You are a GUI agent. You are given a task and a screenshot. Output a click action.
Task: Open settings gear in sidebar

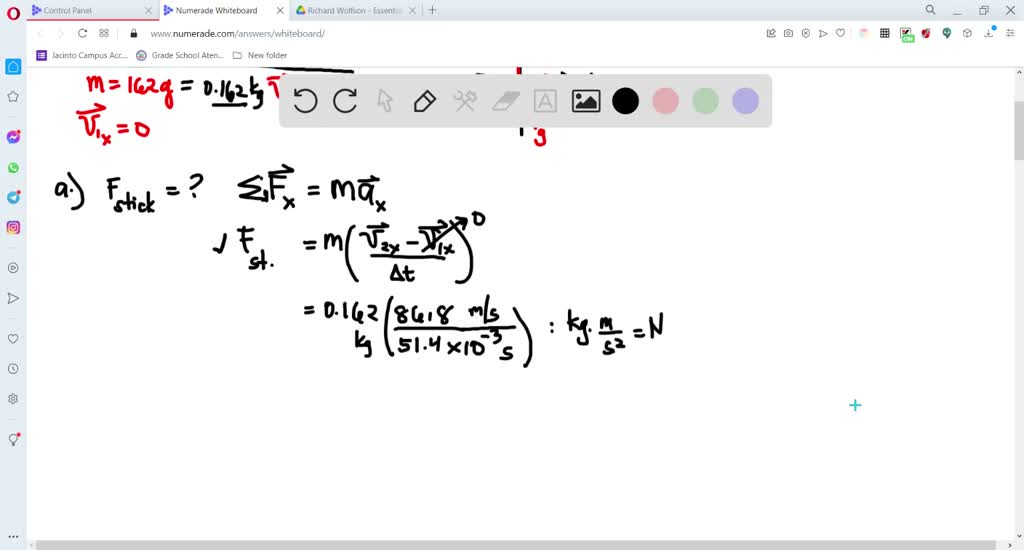tap(13, 399)
